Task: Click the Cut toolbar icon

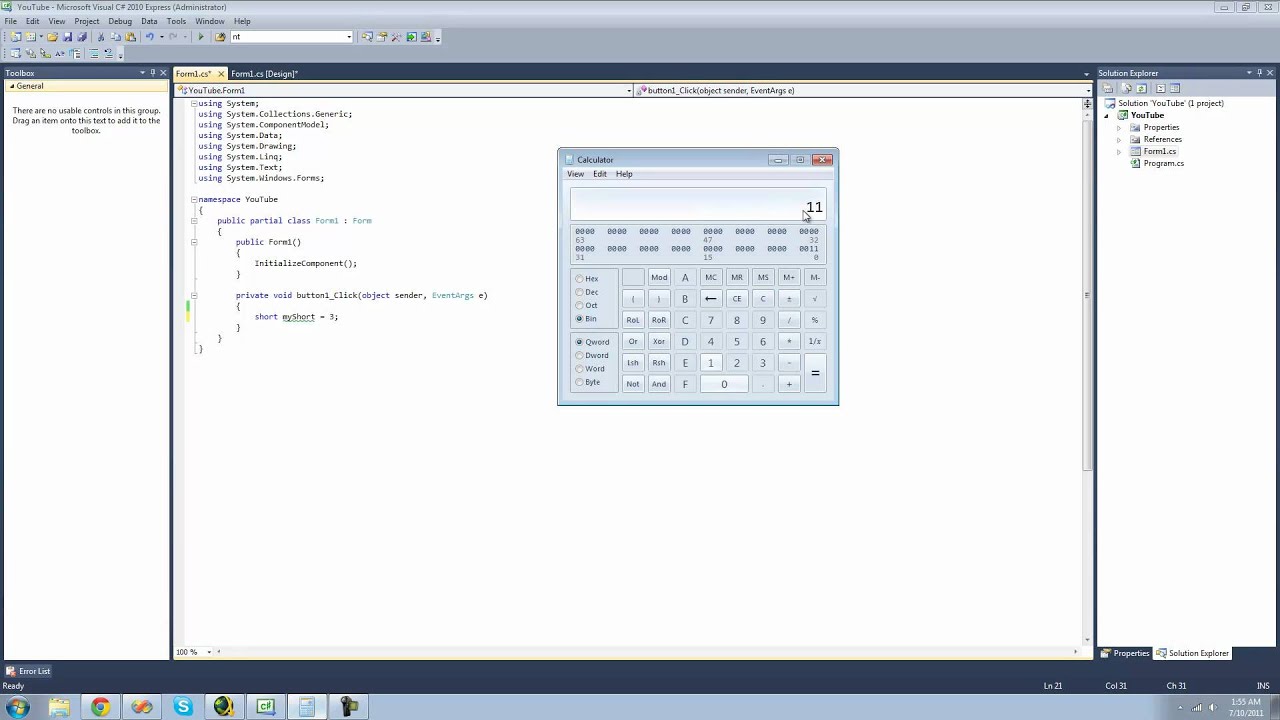Action: [101, 37]
